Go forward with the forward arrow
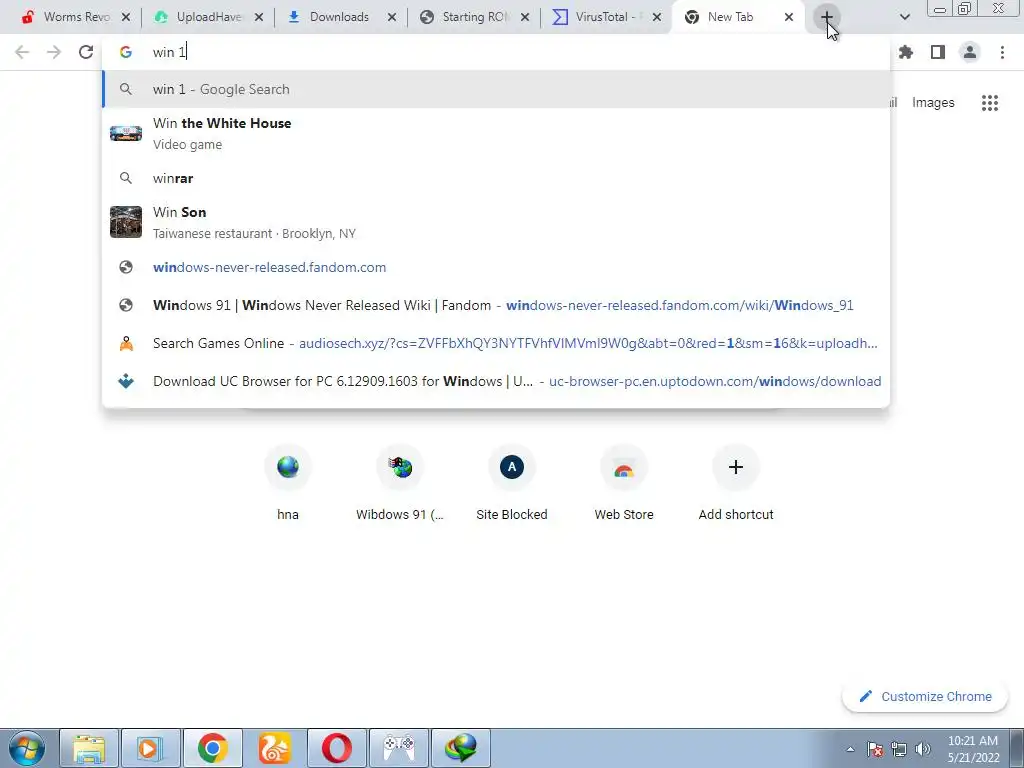Screen dimensions: 1024x768 (54, 52)
